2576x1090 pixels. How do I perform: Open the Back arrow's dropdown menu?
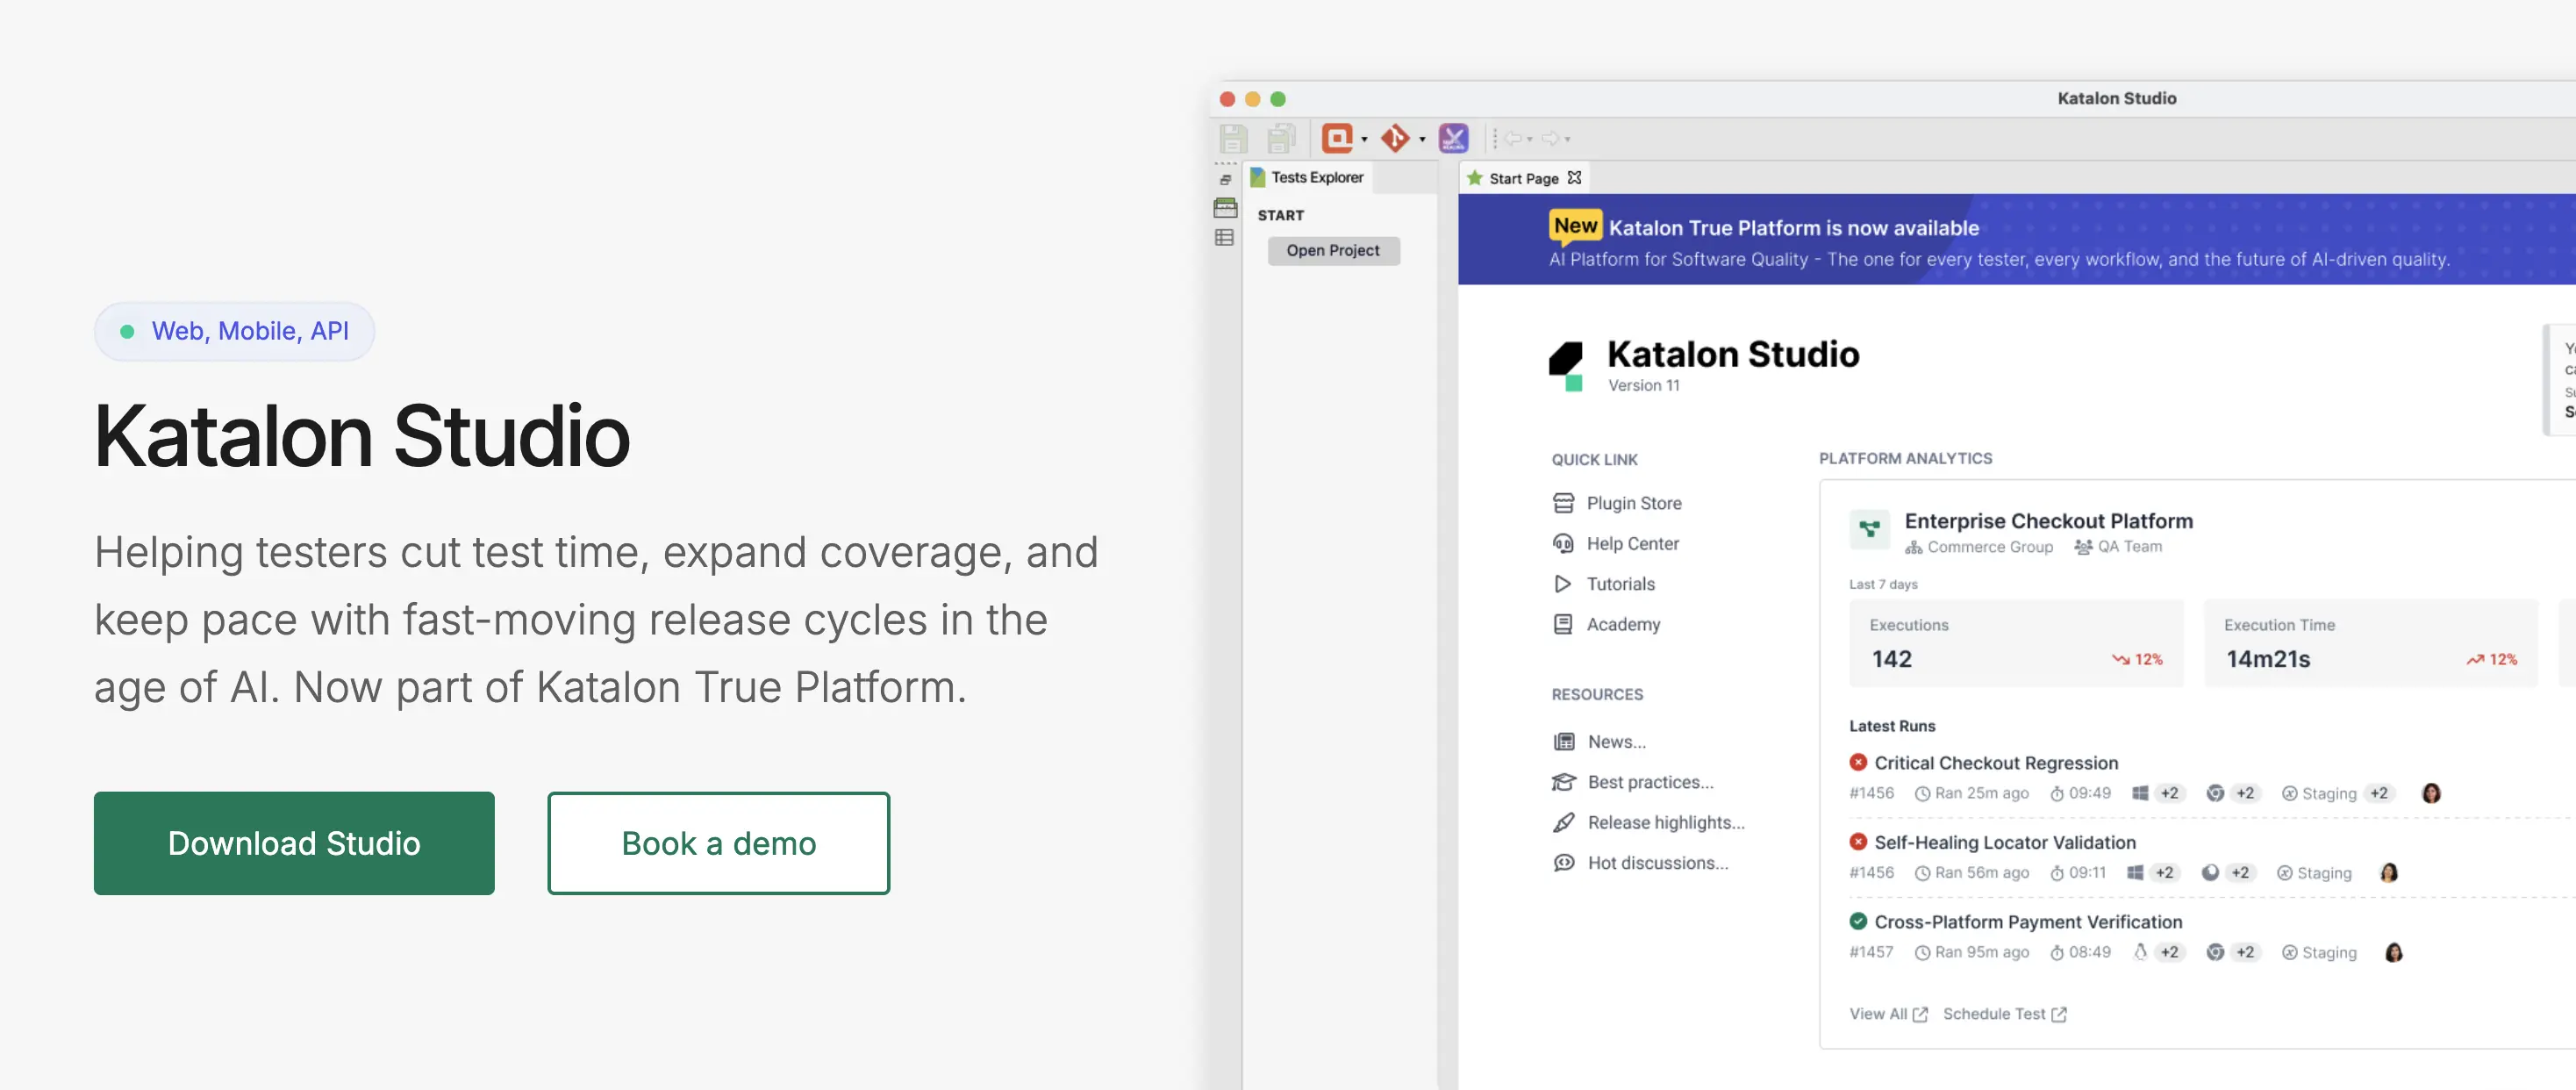click(x=1530, y=139)
